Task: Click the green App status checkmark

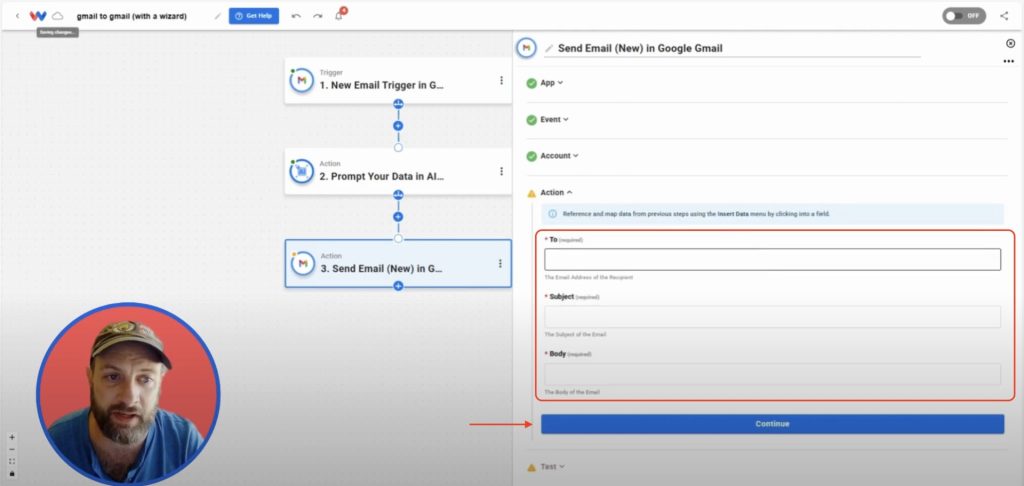Action: tap(532, 83)
